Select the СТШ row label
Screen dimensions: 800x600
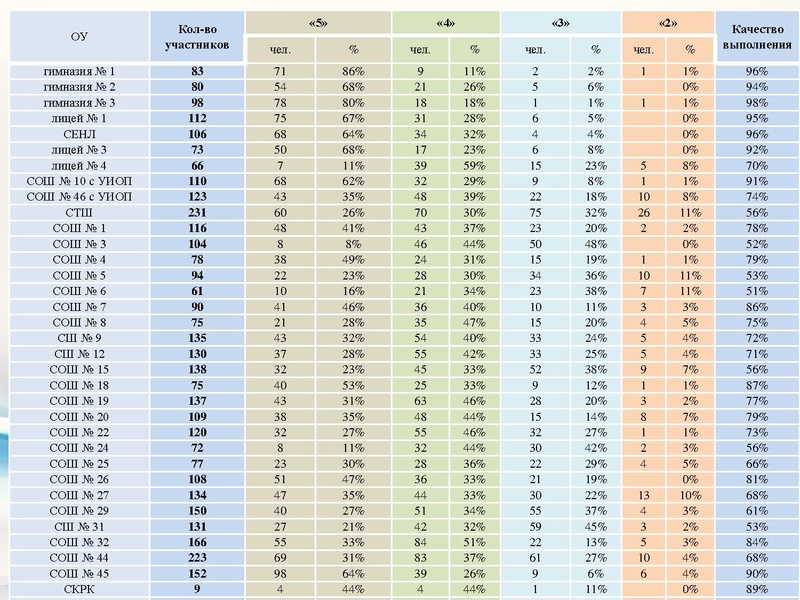pos(79,212)
